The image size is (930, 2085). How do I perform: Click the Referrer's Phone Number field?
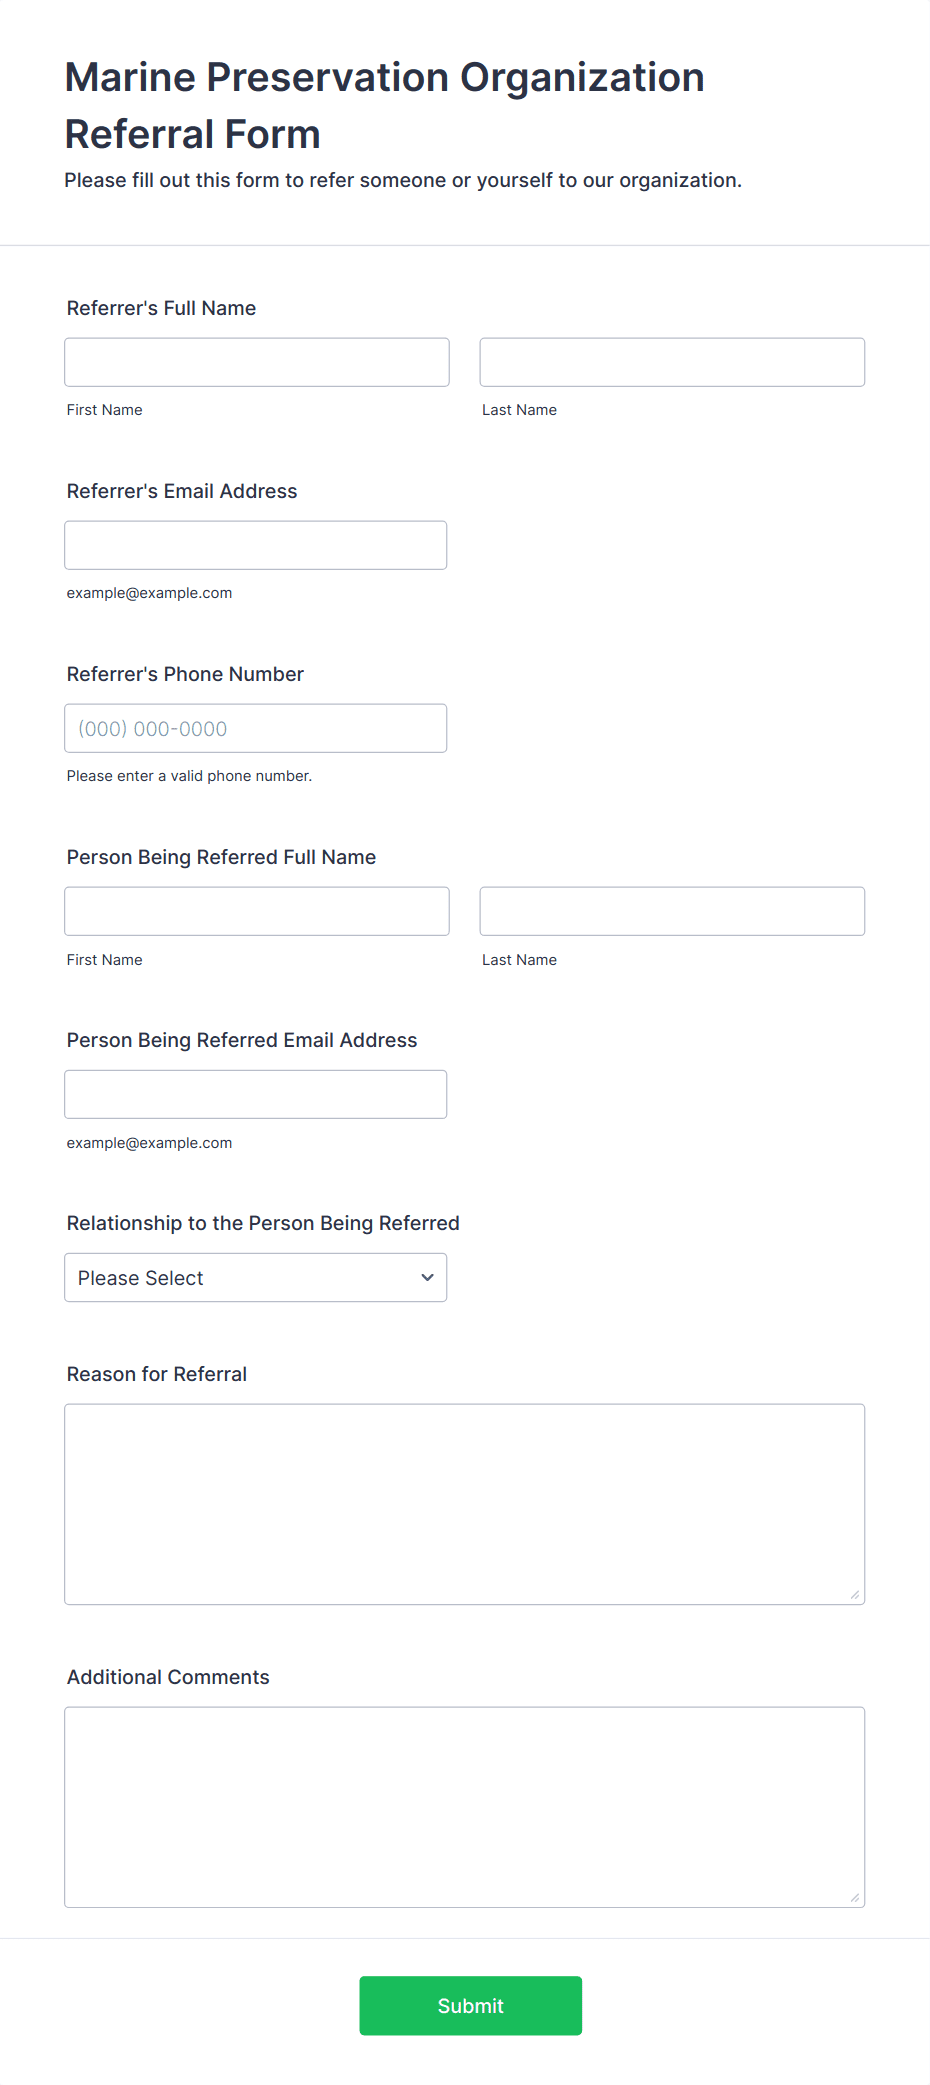256,728
